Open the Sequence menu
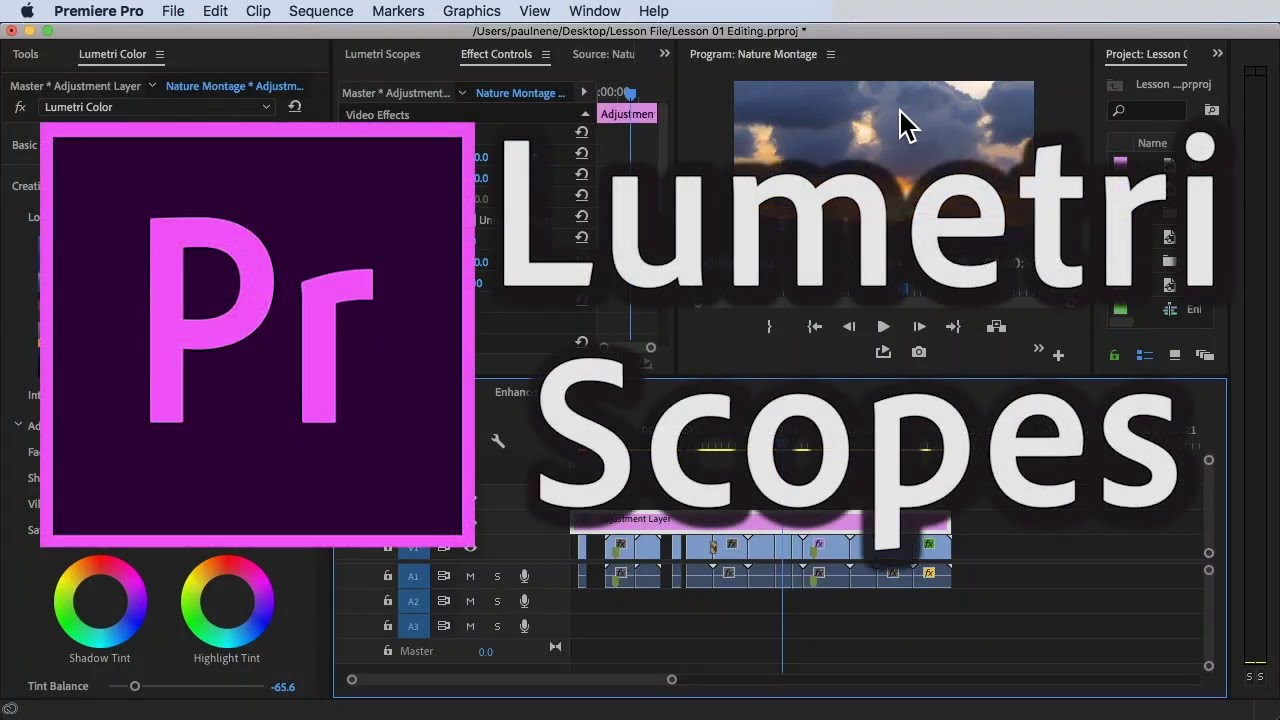Image resolution: width=1280 pixels, height=720 pixels. [x=321, y=11]
